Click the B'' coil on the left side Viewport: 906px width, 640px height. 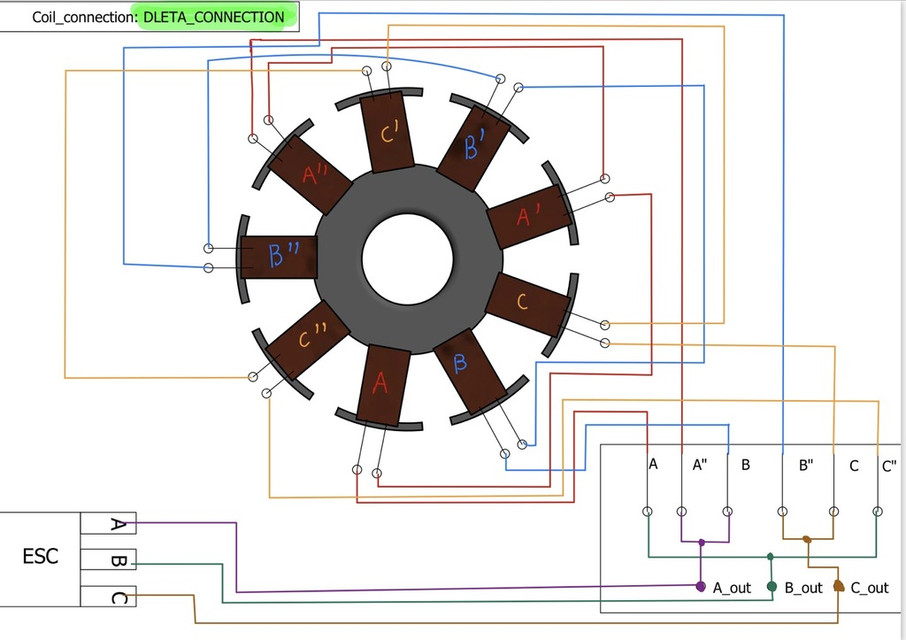tap(283, 253)
